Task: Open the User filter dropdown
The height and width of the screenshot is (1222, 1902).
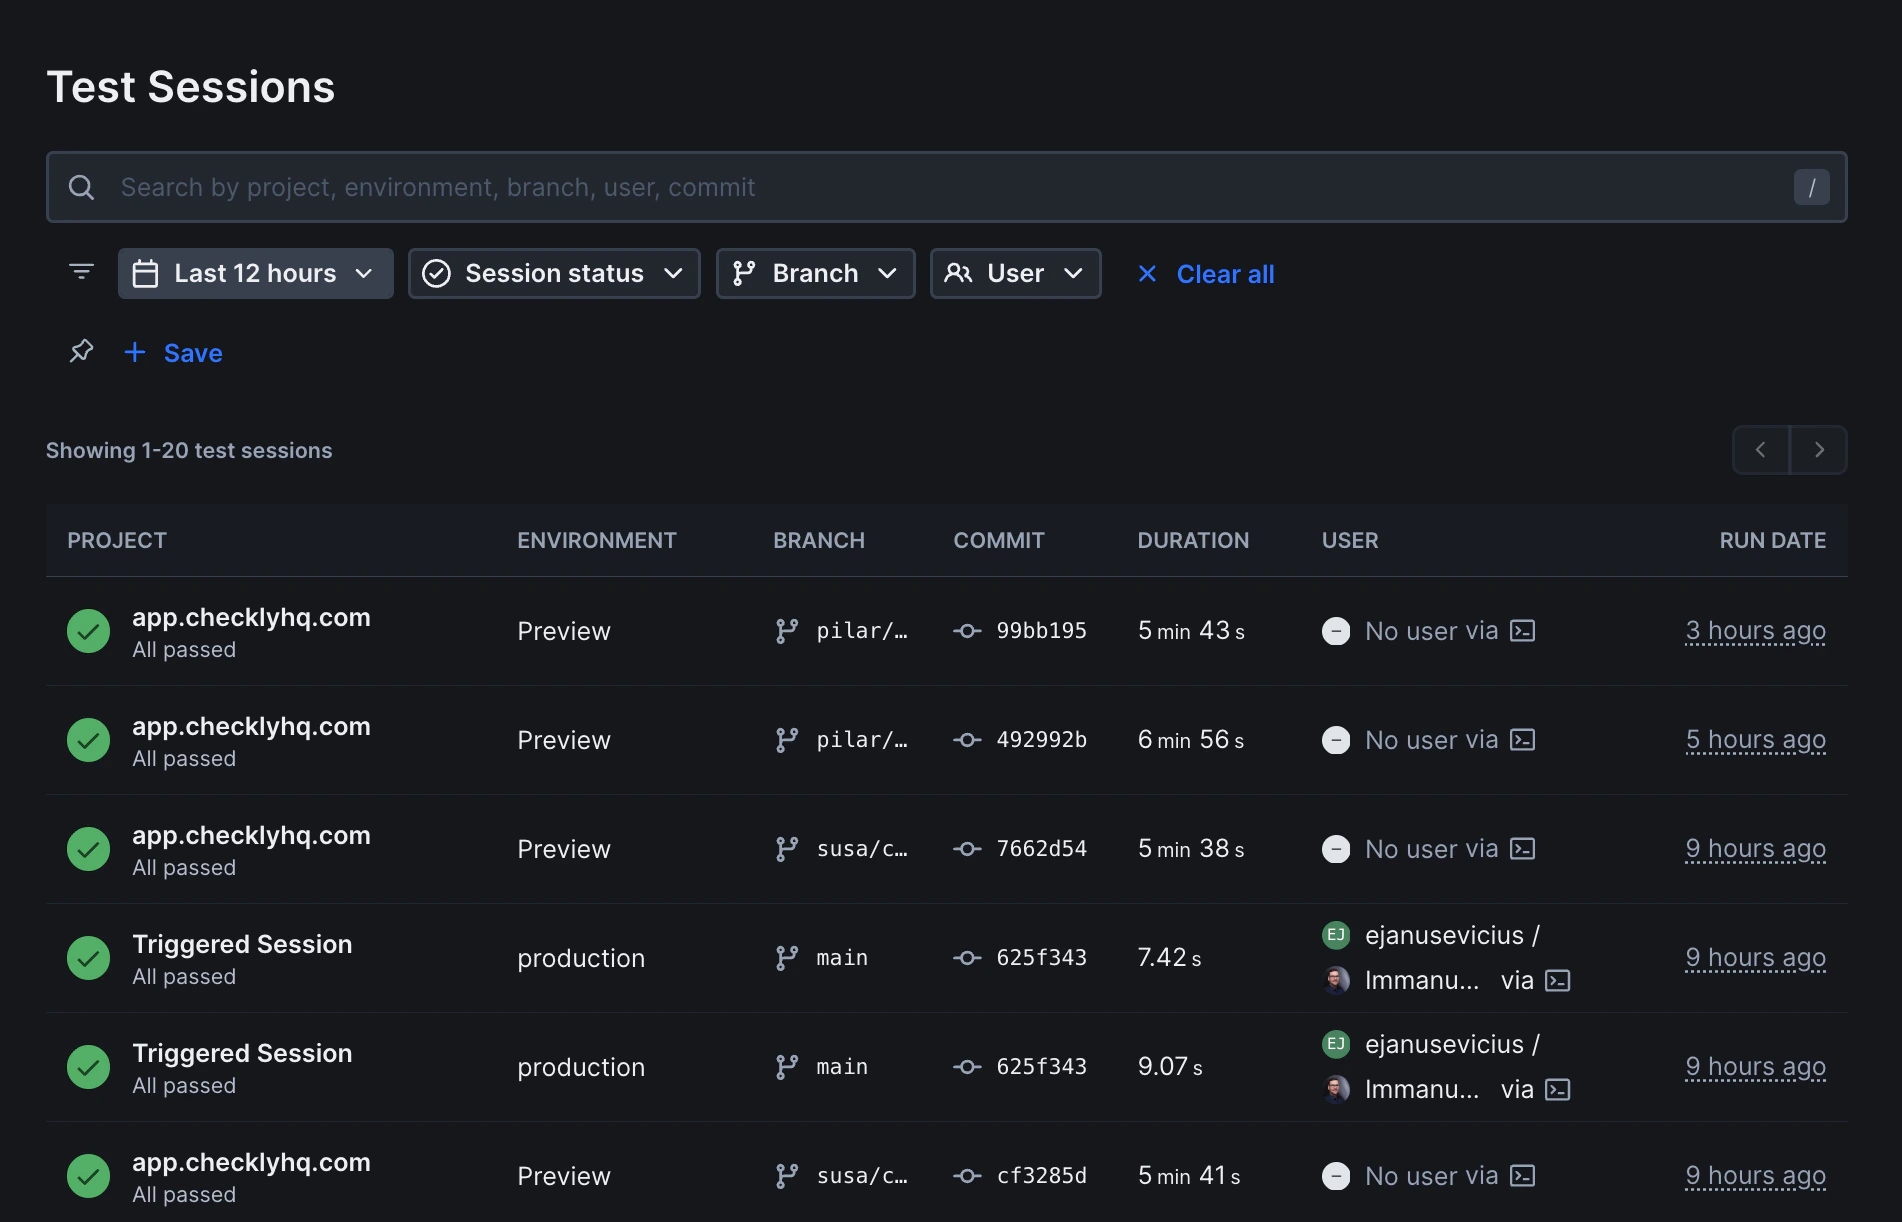Action: click(1015, 272)
